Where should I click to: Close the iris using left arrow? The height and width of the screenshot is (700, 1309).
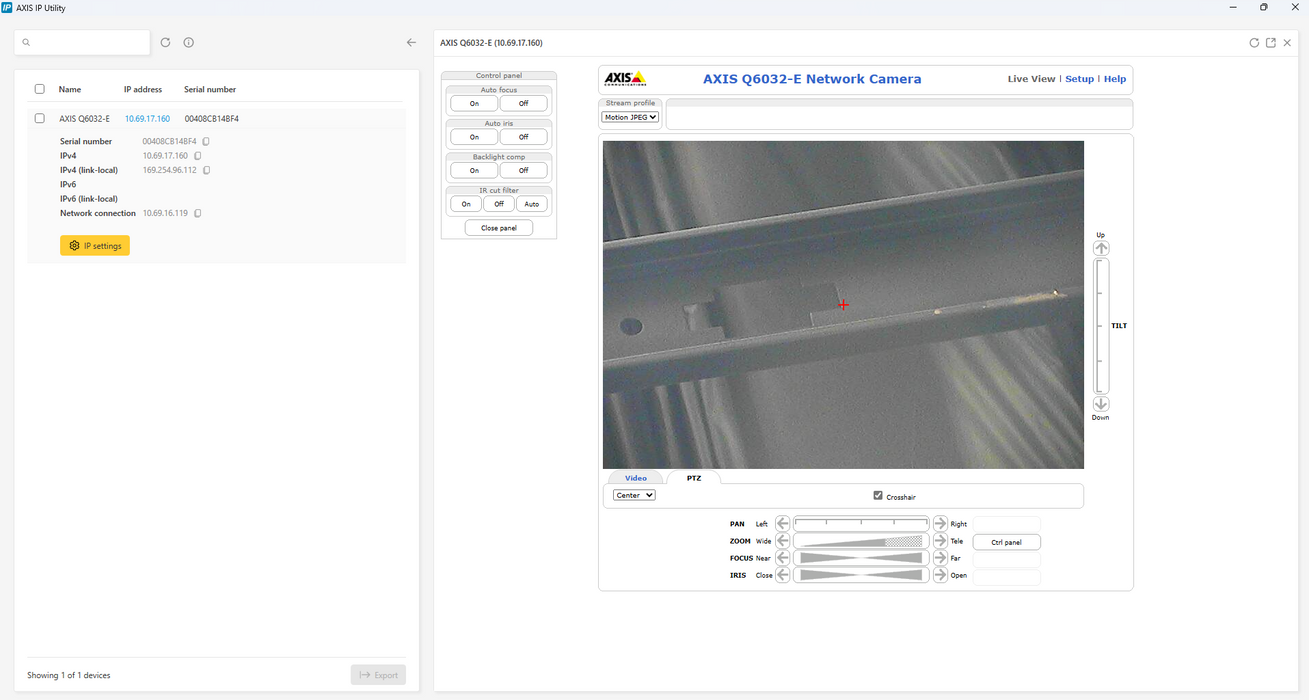coord(783,575)
